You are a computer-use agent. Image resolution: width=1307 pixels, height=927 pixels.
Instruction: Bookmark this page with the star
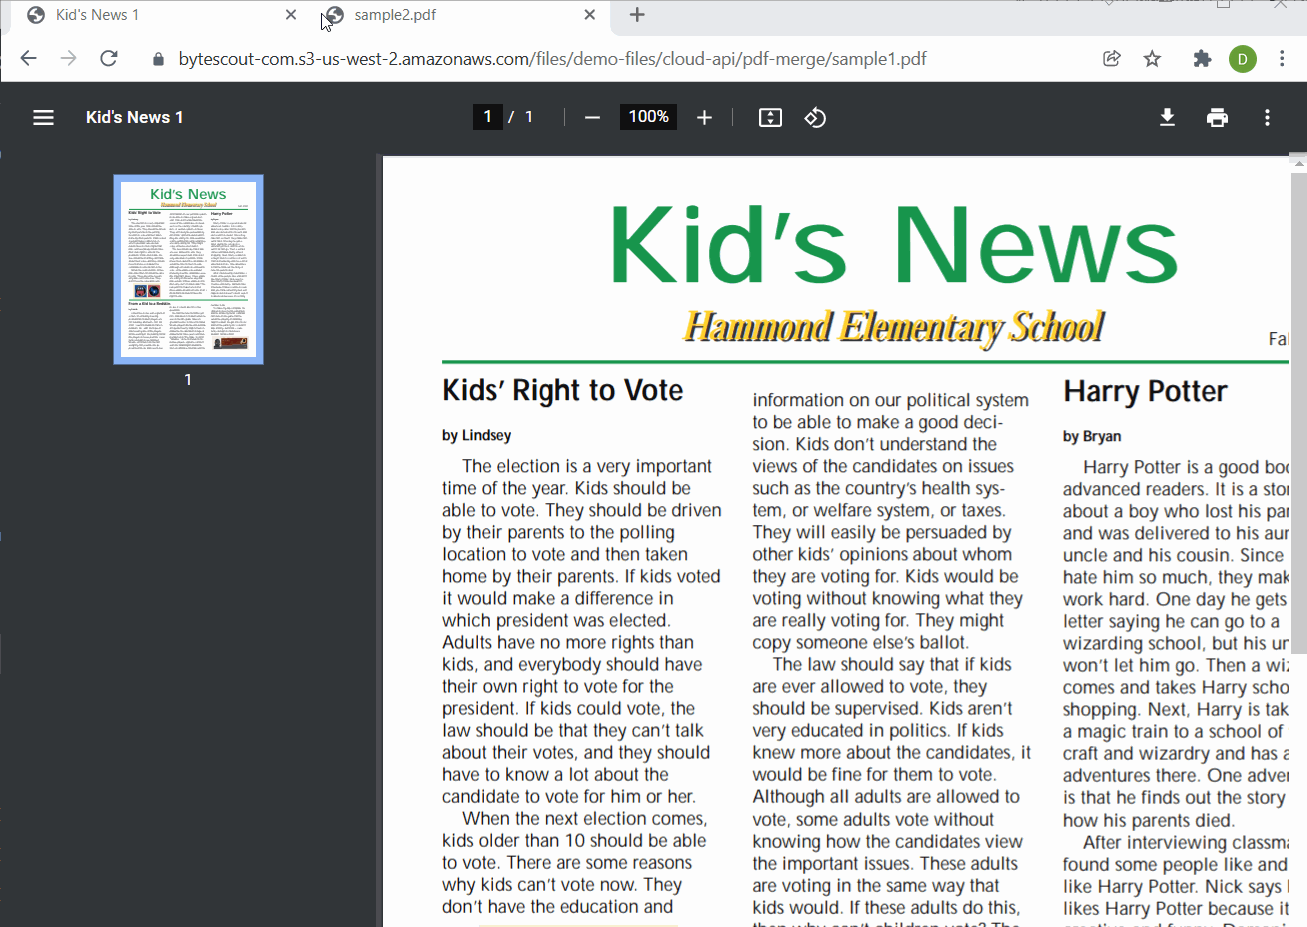(1152, 58)
